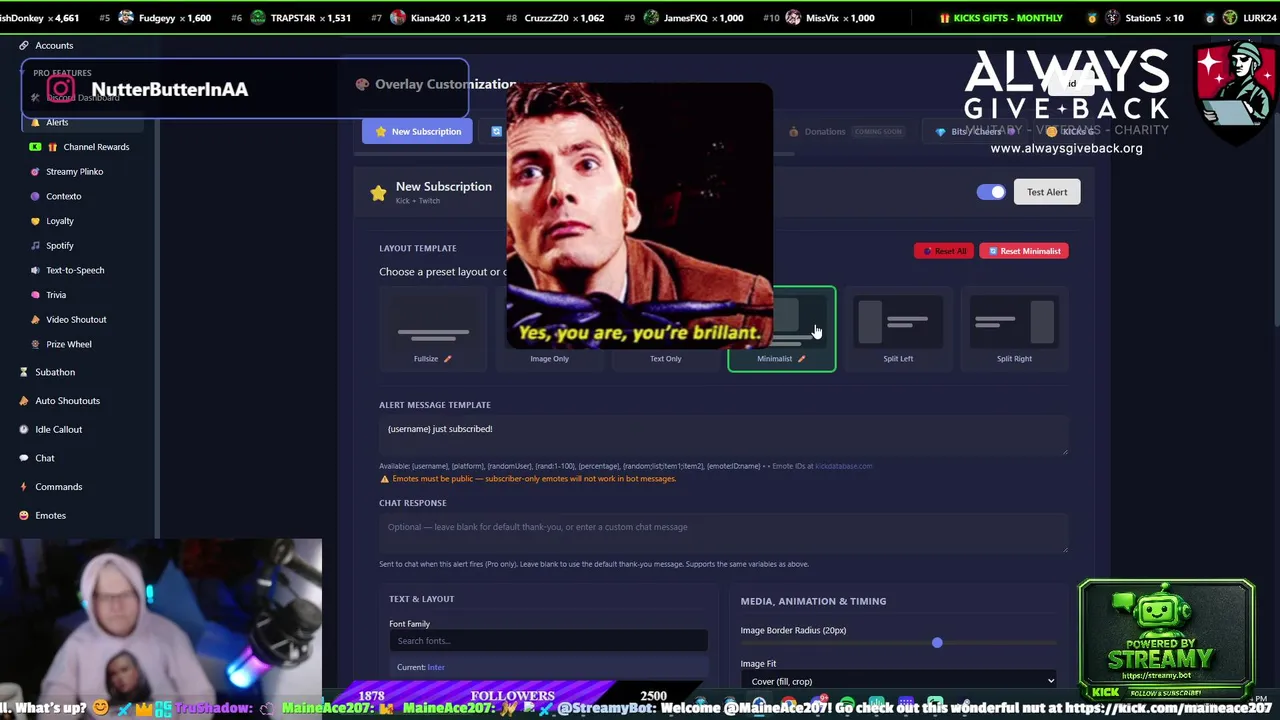
Task: Open Channel Rewards in the sidebar
Action: [96, 147]
